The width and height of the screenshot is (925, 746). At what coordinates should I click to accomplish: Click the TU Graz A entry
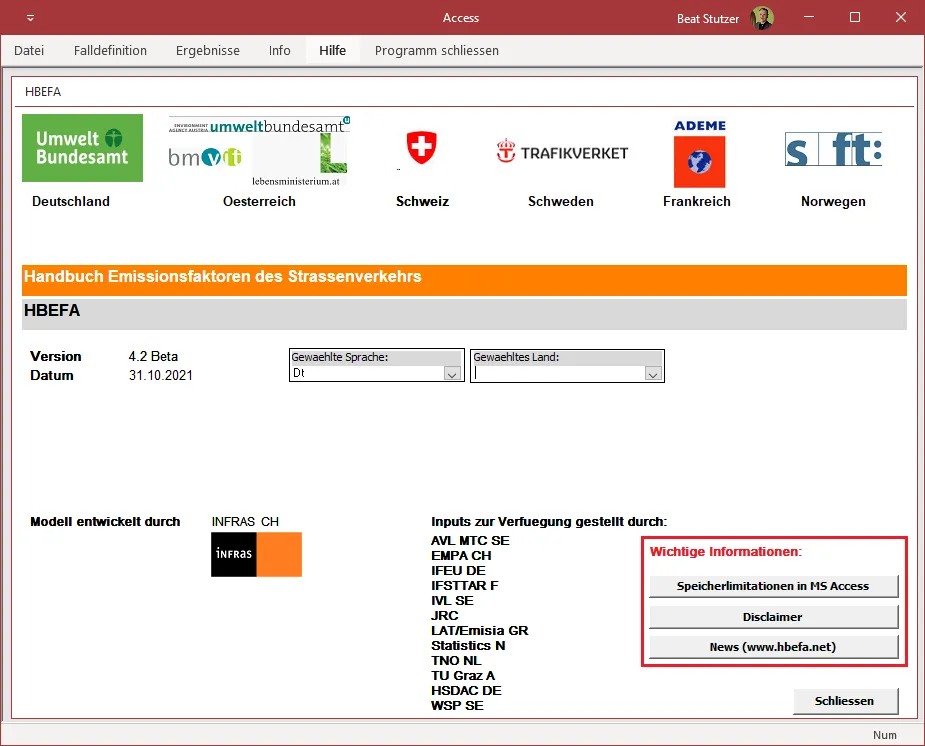(463, 676)
